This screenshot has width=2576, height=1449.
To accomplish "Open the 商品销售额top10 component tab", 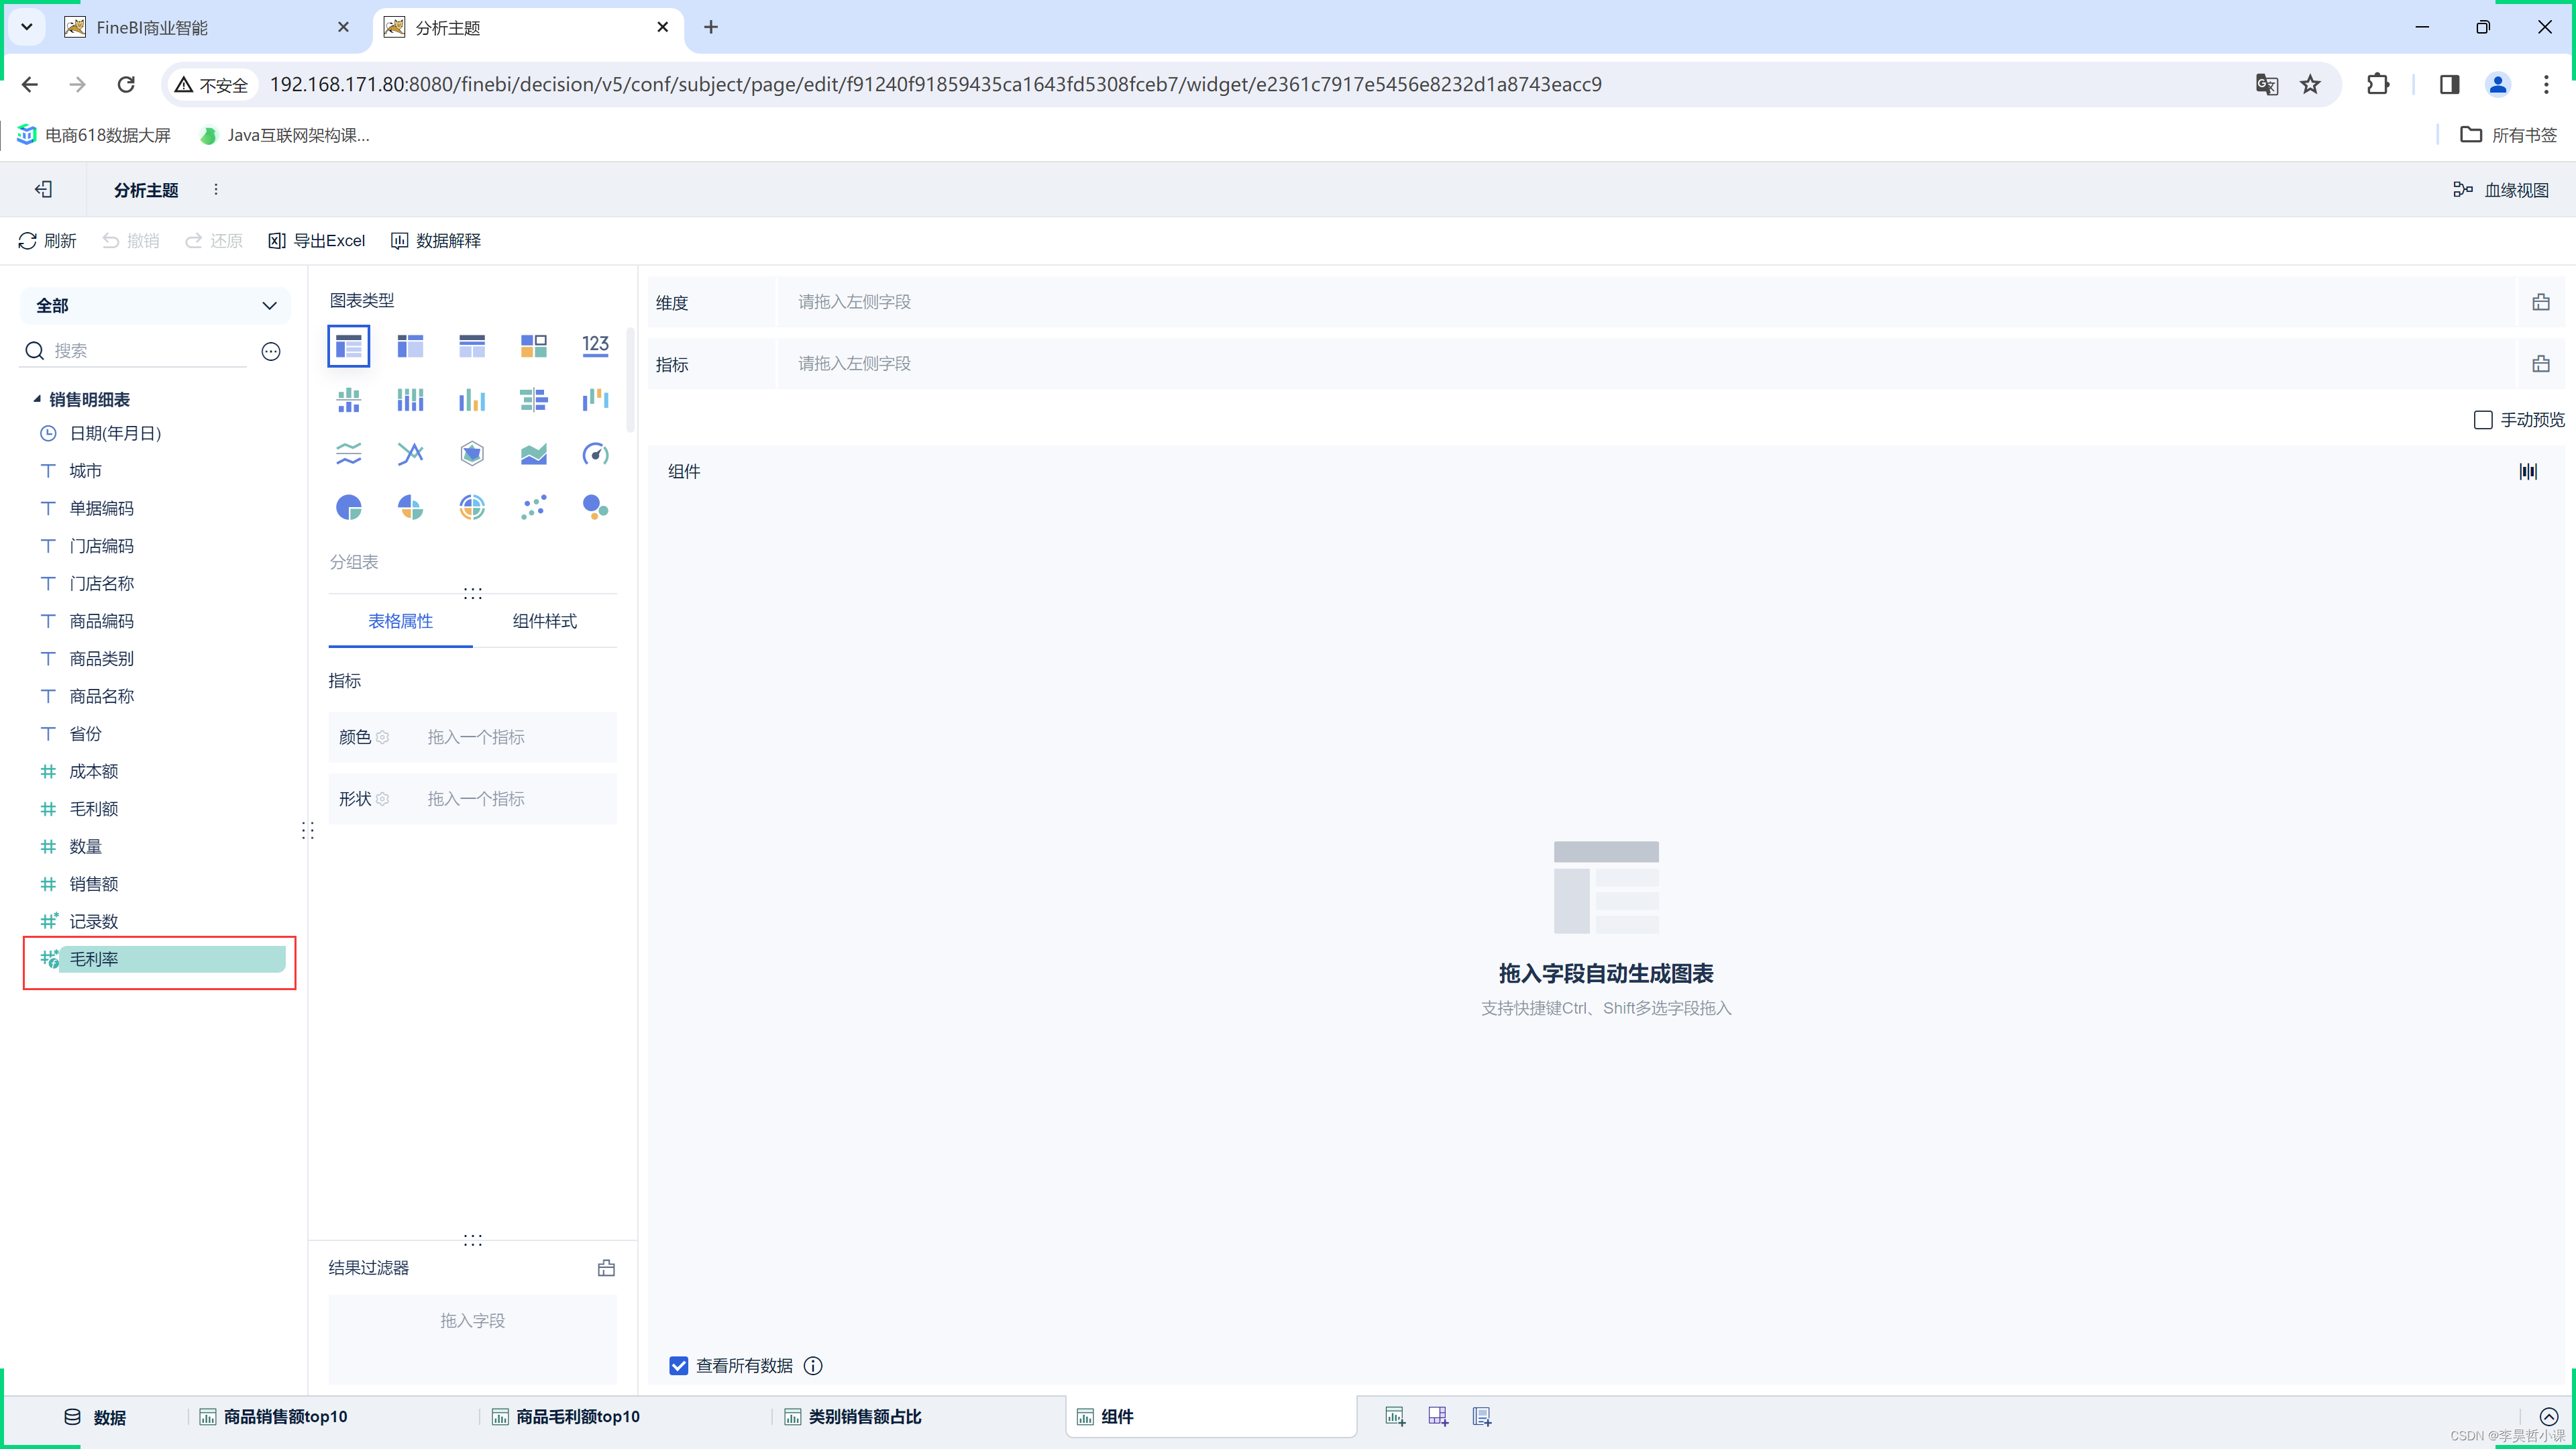I will click(x=273, y=1417).
